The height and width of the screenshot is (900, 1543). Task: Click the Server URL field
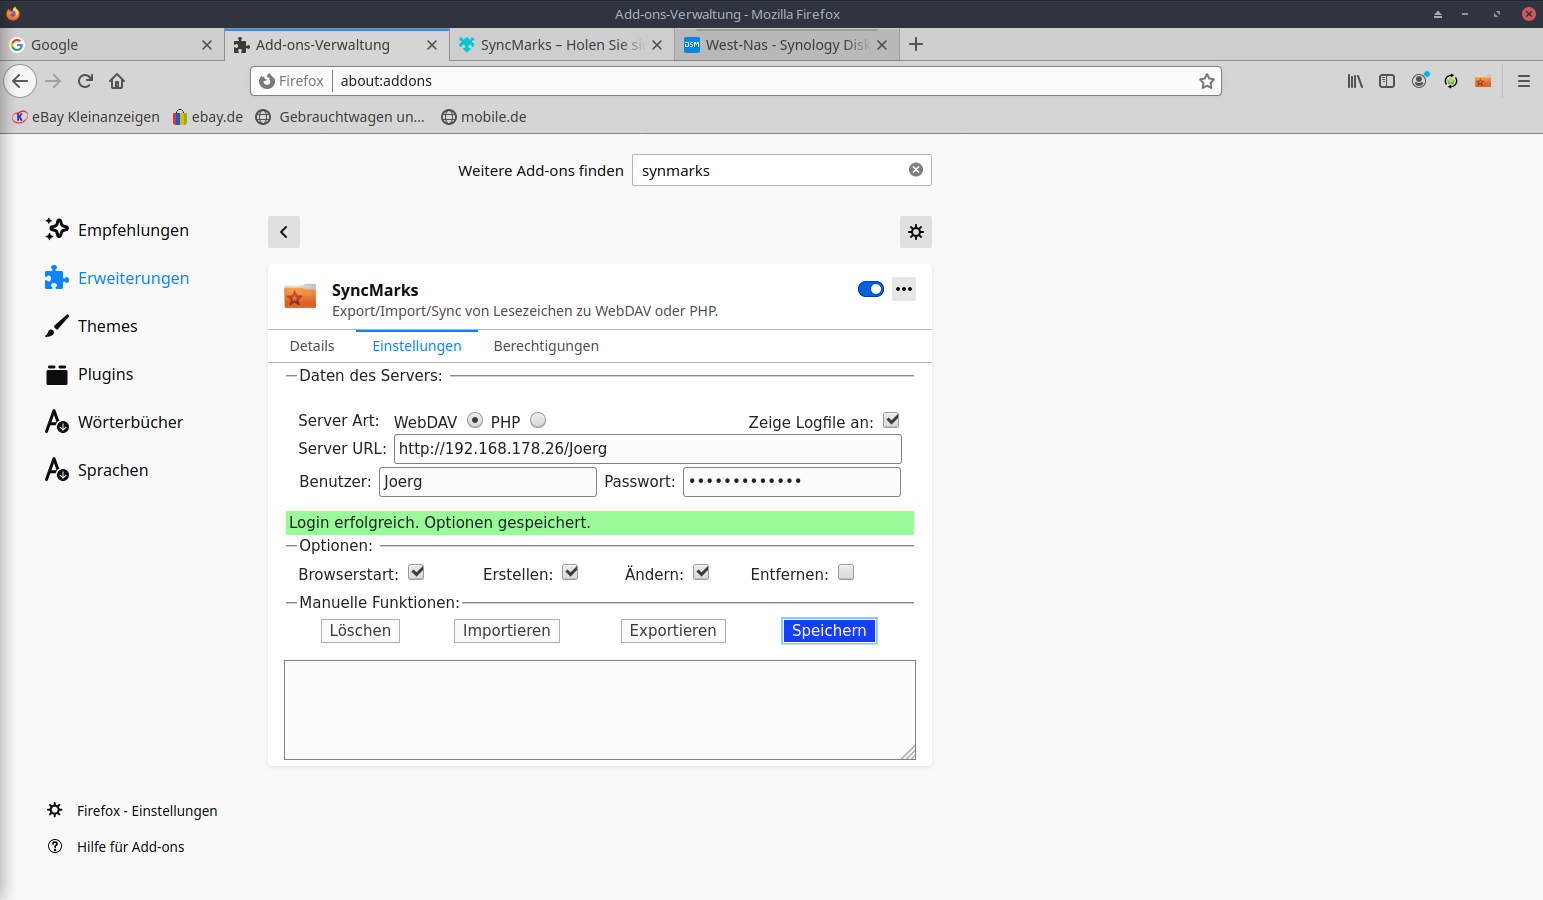click(x=648, y=449)
